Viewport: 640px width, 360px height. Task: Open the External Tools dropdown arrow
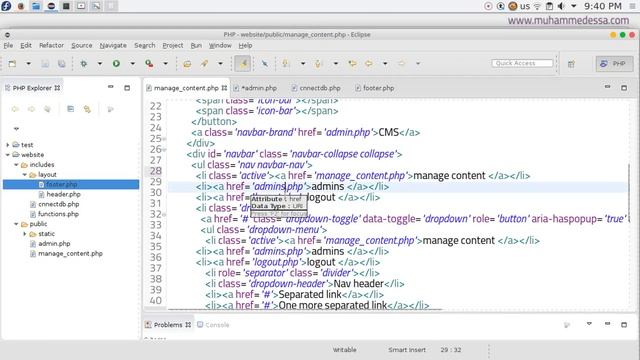tap(165, 64)
